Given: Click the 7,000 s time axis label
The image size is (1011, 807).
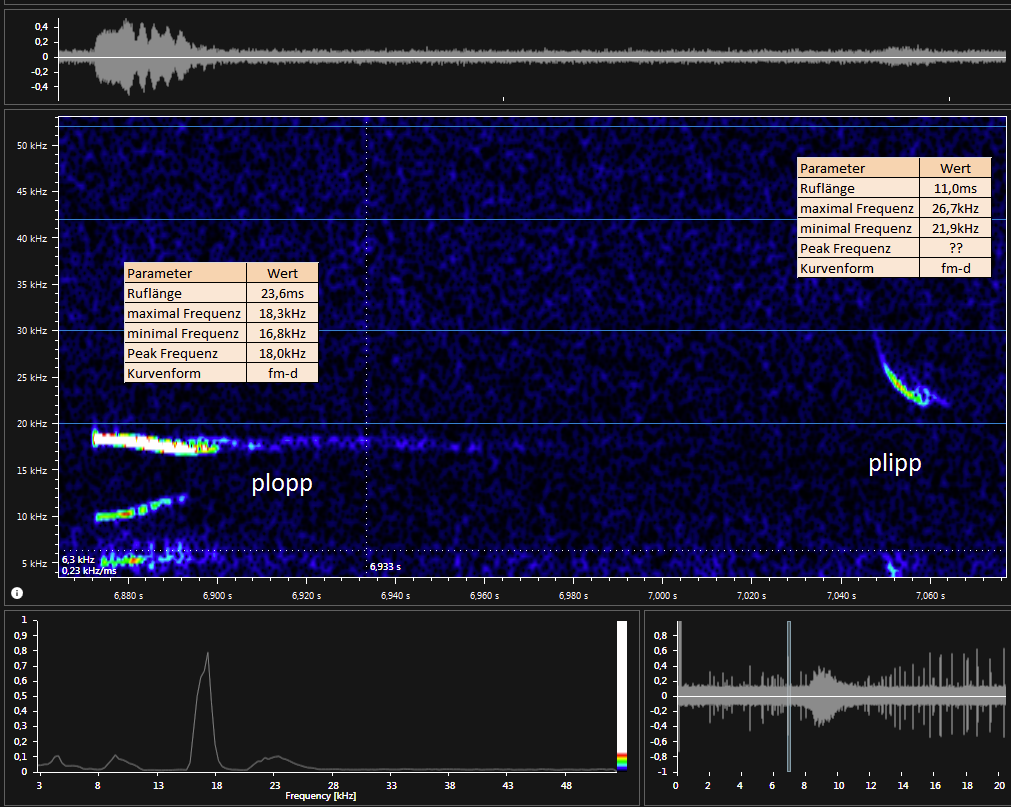Looking at the screenshot, I should [x=662, y=595].
